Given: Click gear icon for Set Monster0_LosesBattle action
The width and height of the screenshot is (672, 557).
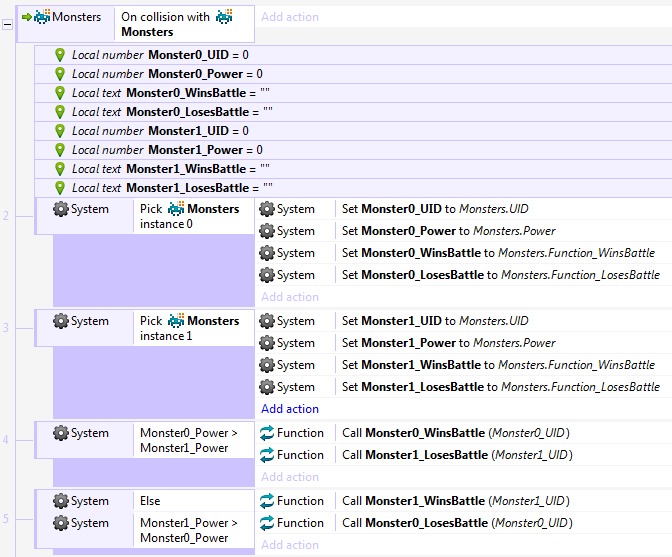Looking at the screenshot, I should pos(267,275).
